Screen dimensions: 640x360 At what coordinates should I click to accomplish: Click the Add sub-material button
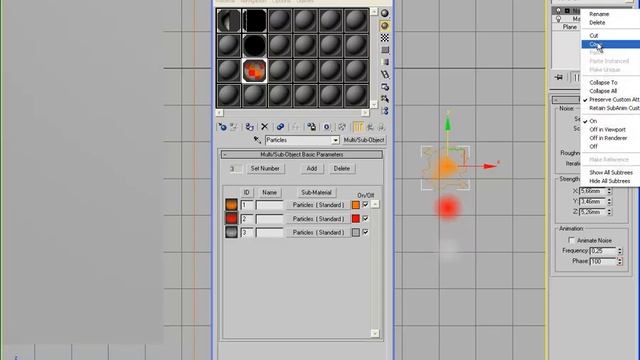click(312, 168)
